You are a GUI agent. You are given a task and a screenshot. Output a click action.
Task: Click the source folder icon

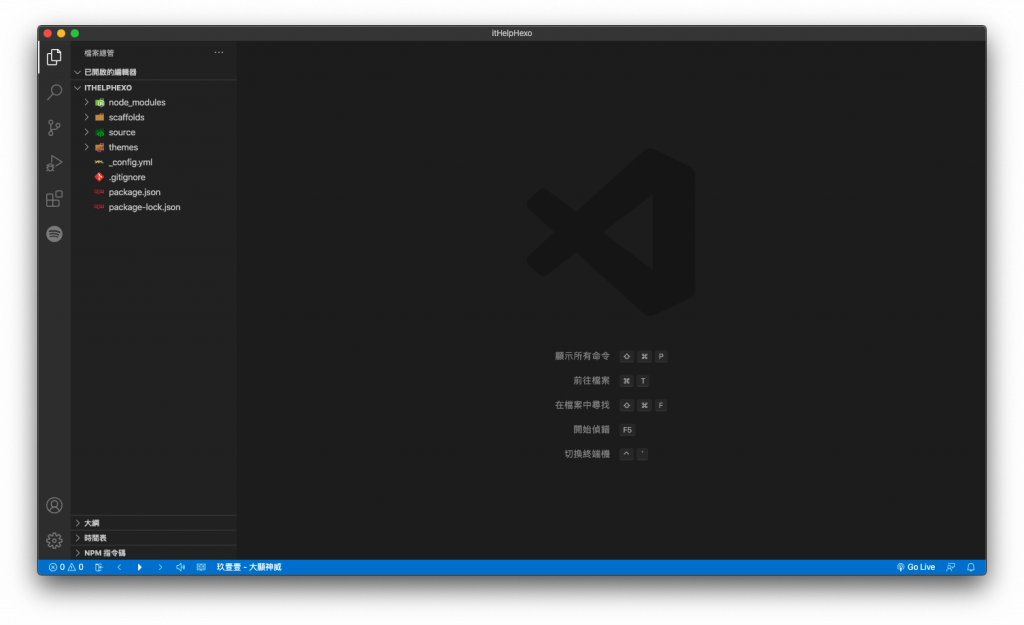(x=99, y=133)
